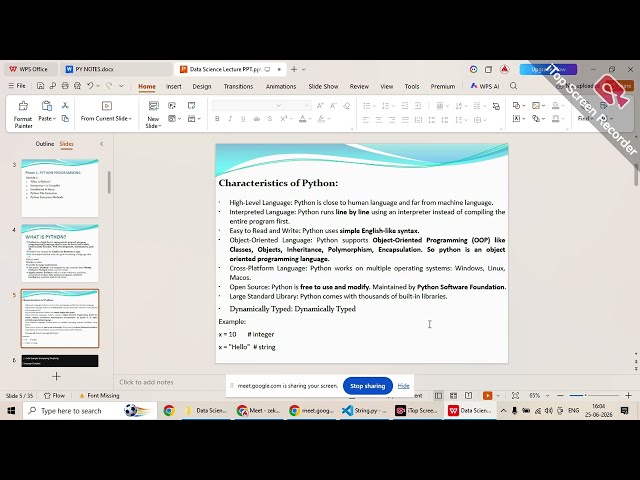The height and width of the screenshot is (480, 640).
Task: Click the Undo arrow icon
Action: point(90,86)
